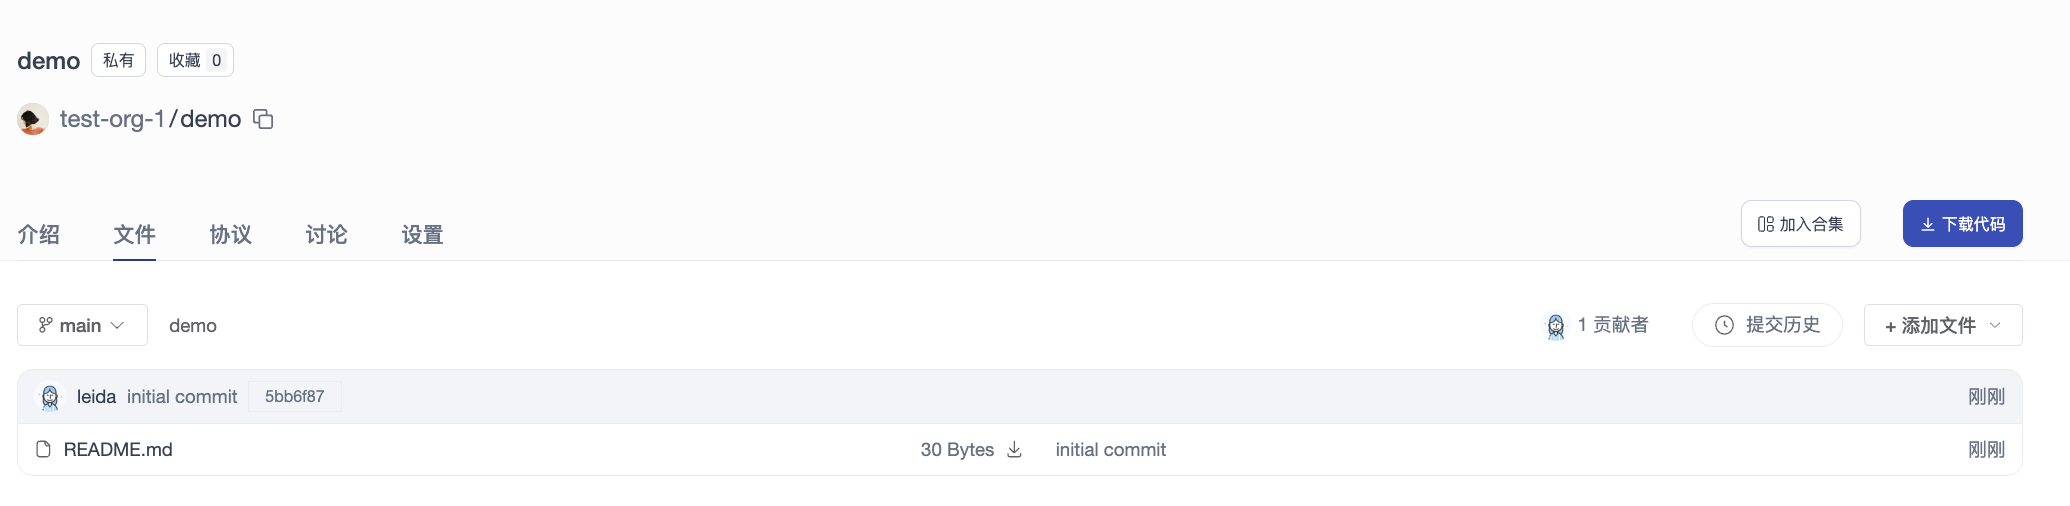This screenshot has height=506, width=2070.
Task: Download README.md via the download icon
Action: [1014, 450]
